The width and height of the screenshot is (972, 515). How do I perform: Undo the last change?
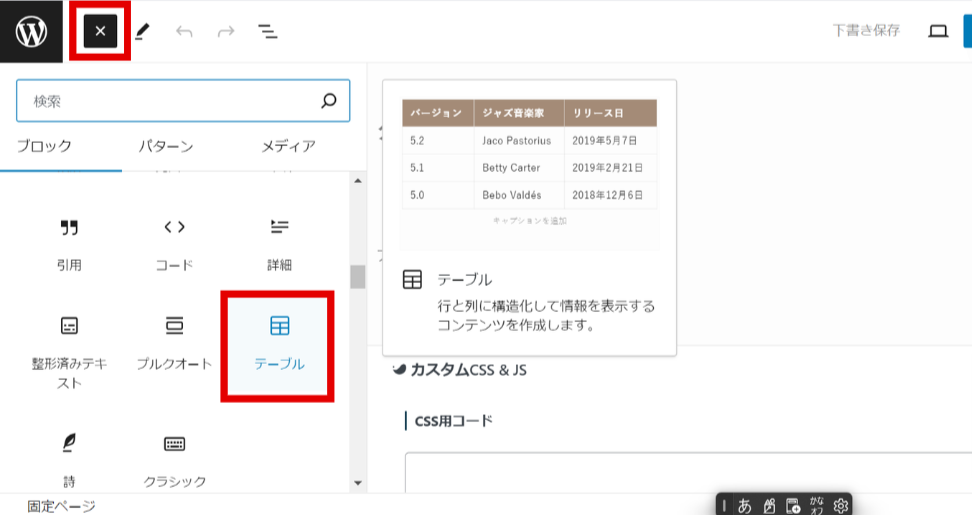tap(184, 31)
